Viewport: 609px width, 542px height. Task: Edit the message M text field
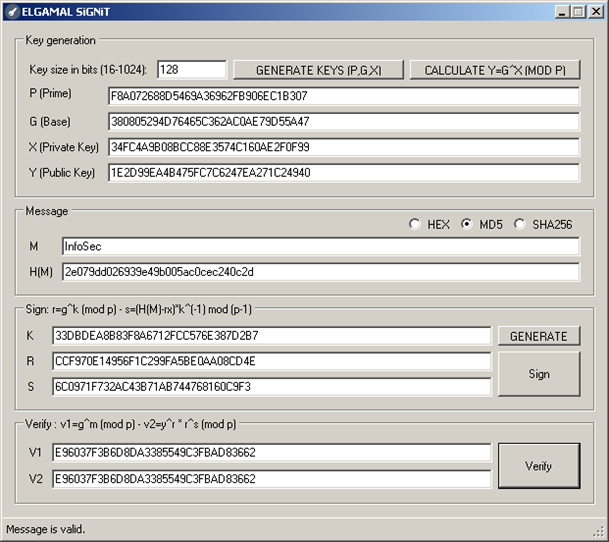(319, 246)
